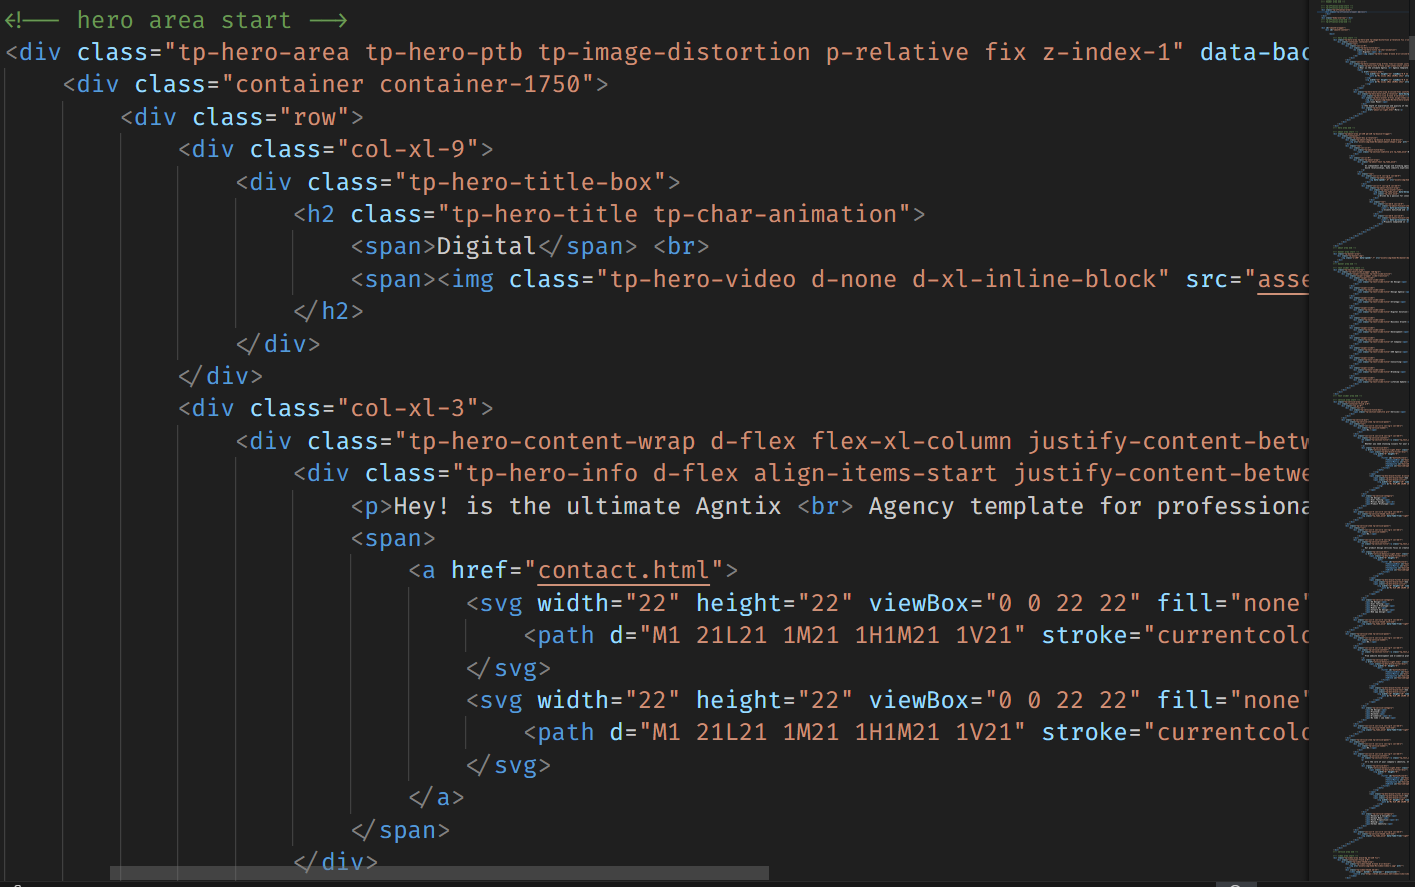Click the tp-hero-area class name
This screenshot has width=1415, height=887.
(264, 52)
